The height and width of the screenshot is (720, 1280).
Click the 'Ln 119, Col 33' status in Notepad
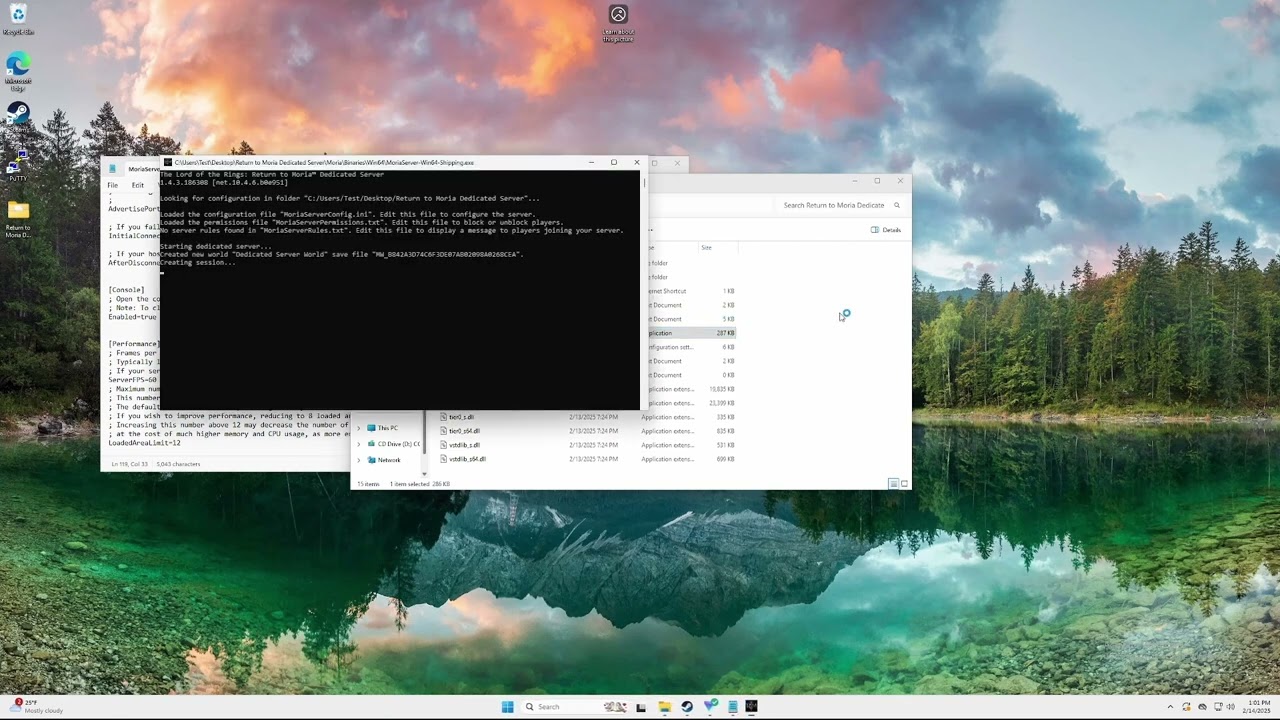[x=130, y=464]
